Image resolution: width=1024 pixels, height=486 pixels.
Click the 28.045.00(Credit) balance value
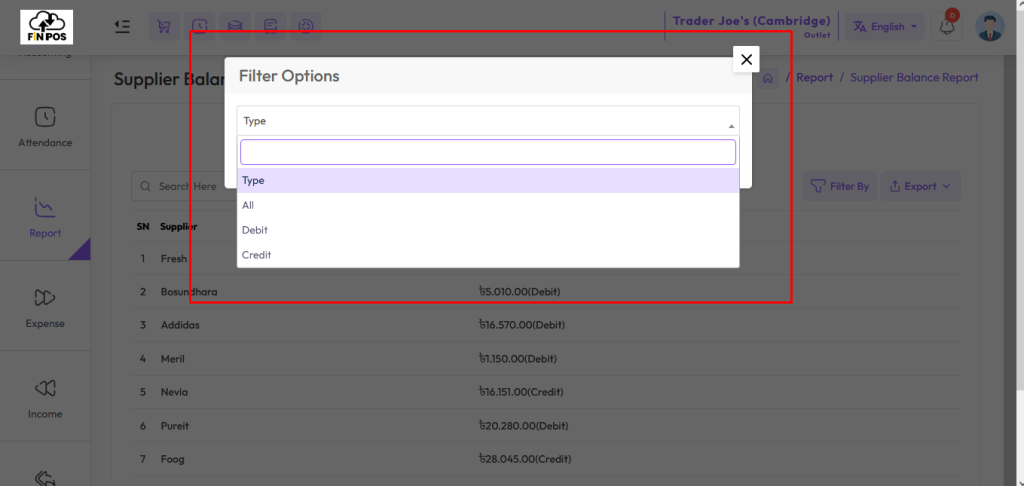[x=524, y=459]
